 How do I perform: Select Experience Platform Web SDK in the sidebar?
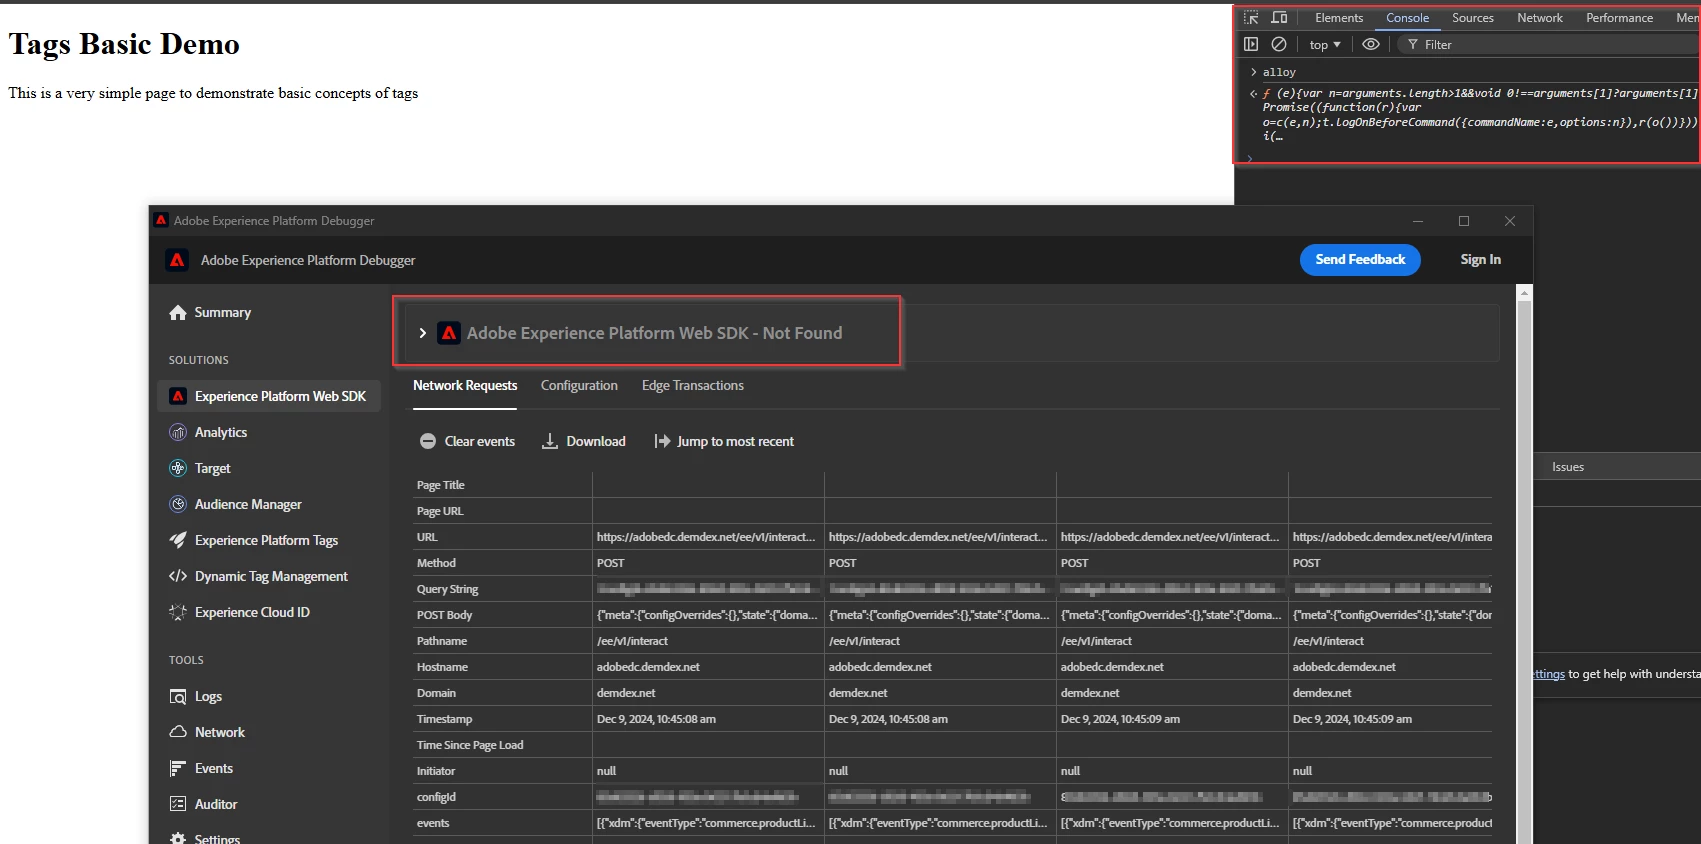click(x=269, y=396)
